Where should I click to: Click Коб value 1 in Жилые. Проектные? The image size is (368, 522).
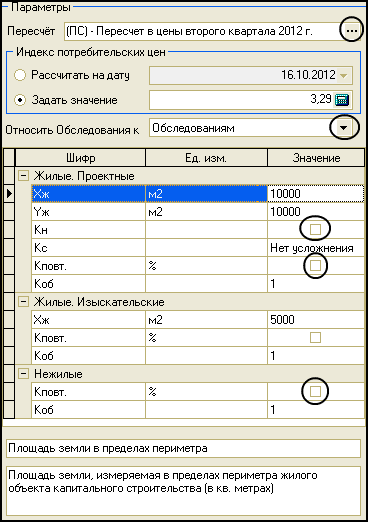pyautogui.click(x=316, y=284)
